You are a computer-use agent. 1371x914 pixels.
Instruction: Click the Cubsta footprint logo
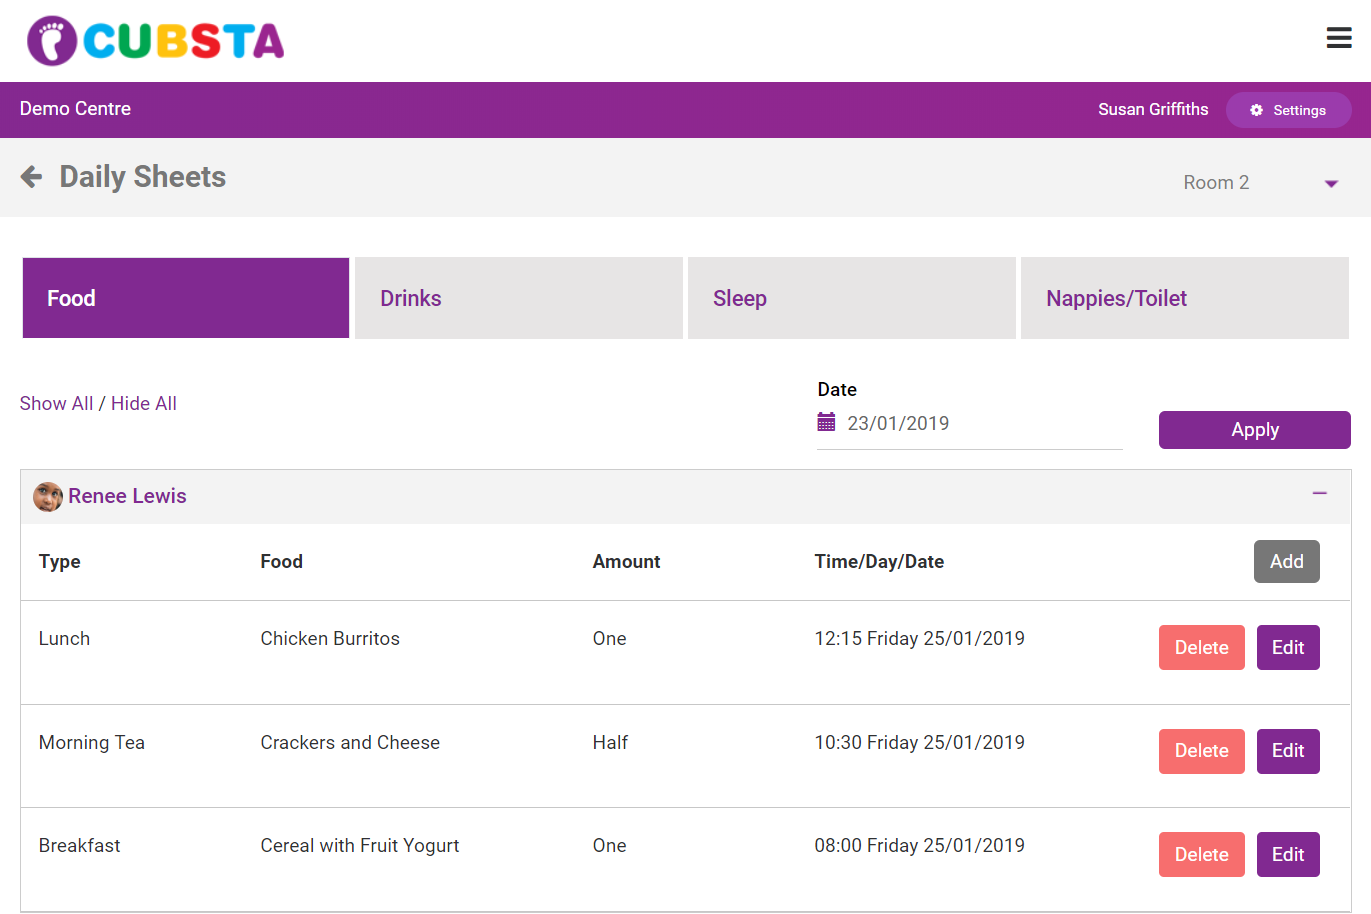(x=52, y=41)
